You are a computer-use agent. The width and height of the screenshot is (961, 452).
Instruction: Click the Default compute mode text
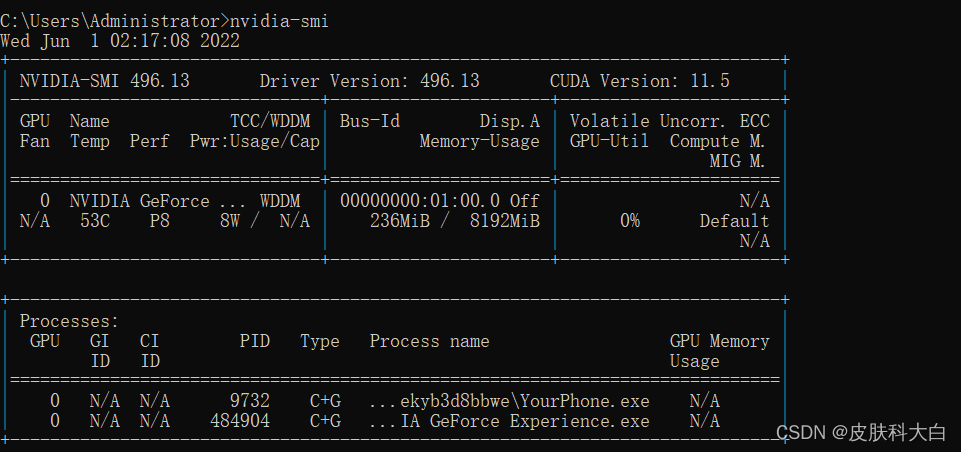(x=734, y=221)
